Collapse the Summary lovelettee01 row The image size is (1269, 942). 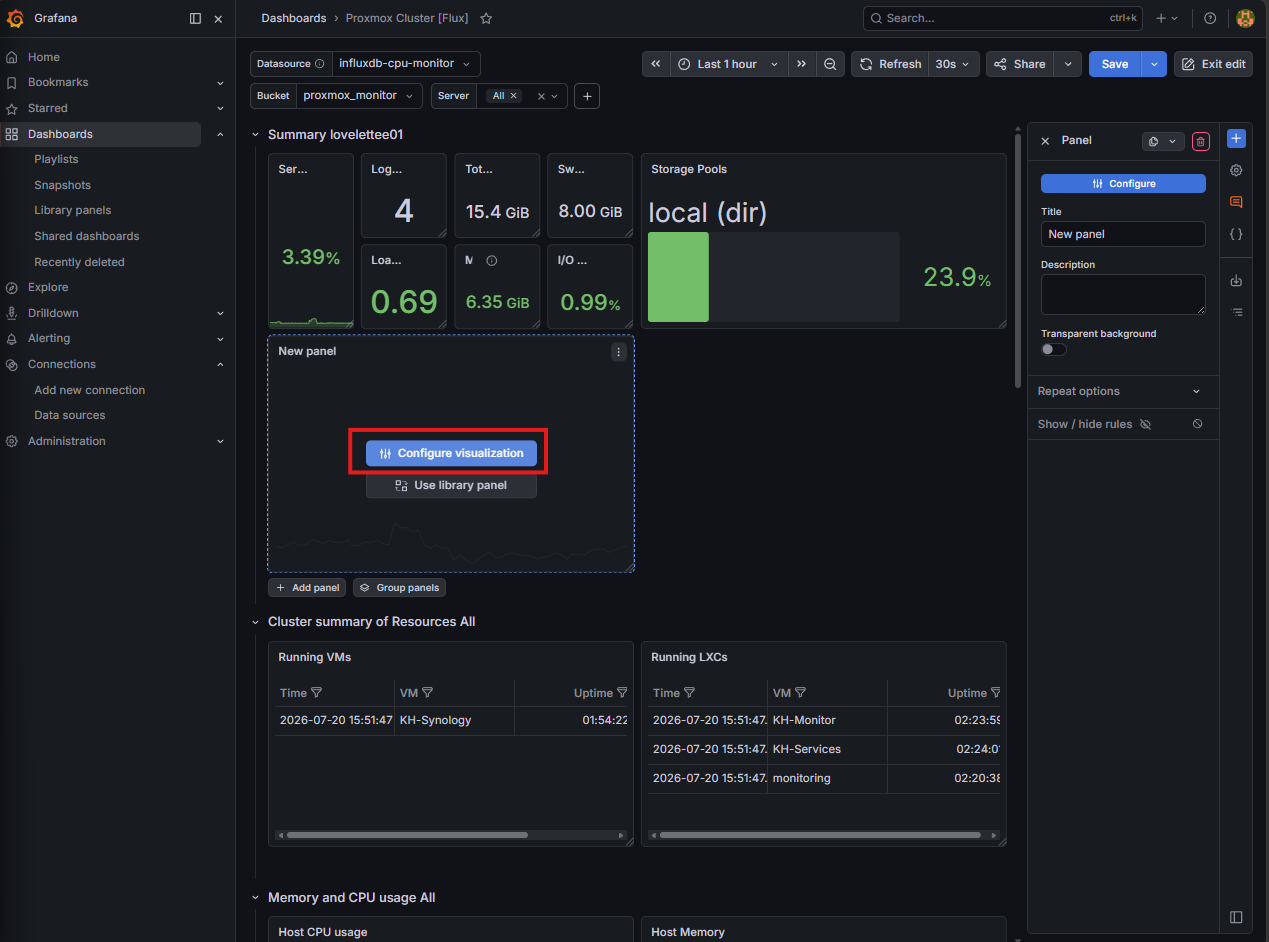pyautogui.click(x=255, y=135)
